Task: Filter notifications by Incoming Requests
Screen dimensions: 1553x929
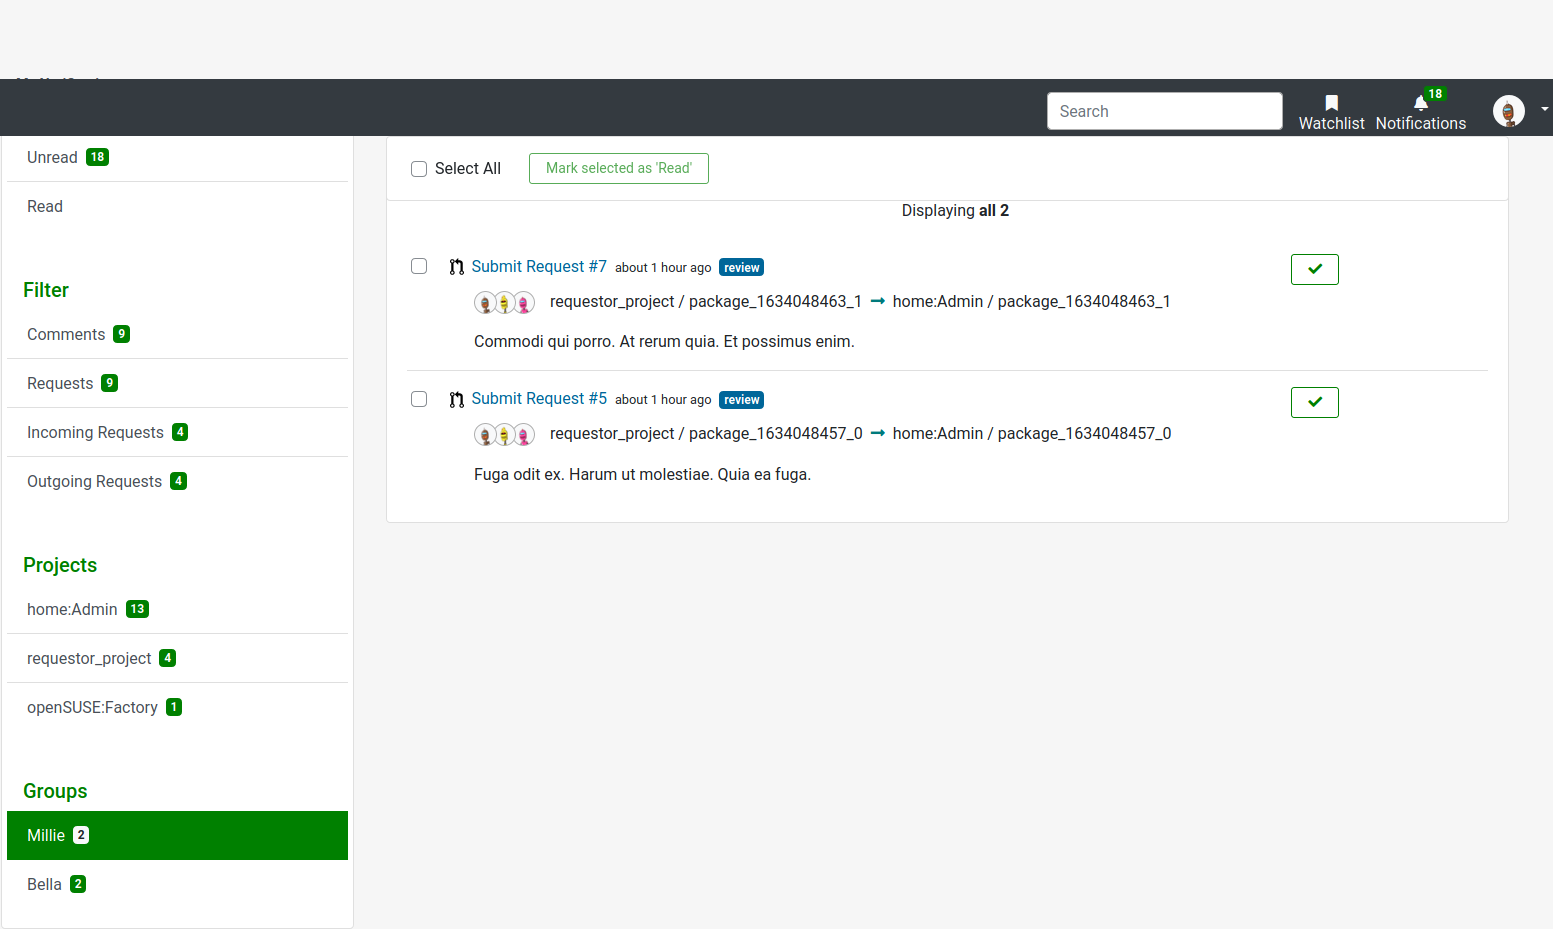Action: tap(95, 433)
